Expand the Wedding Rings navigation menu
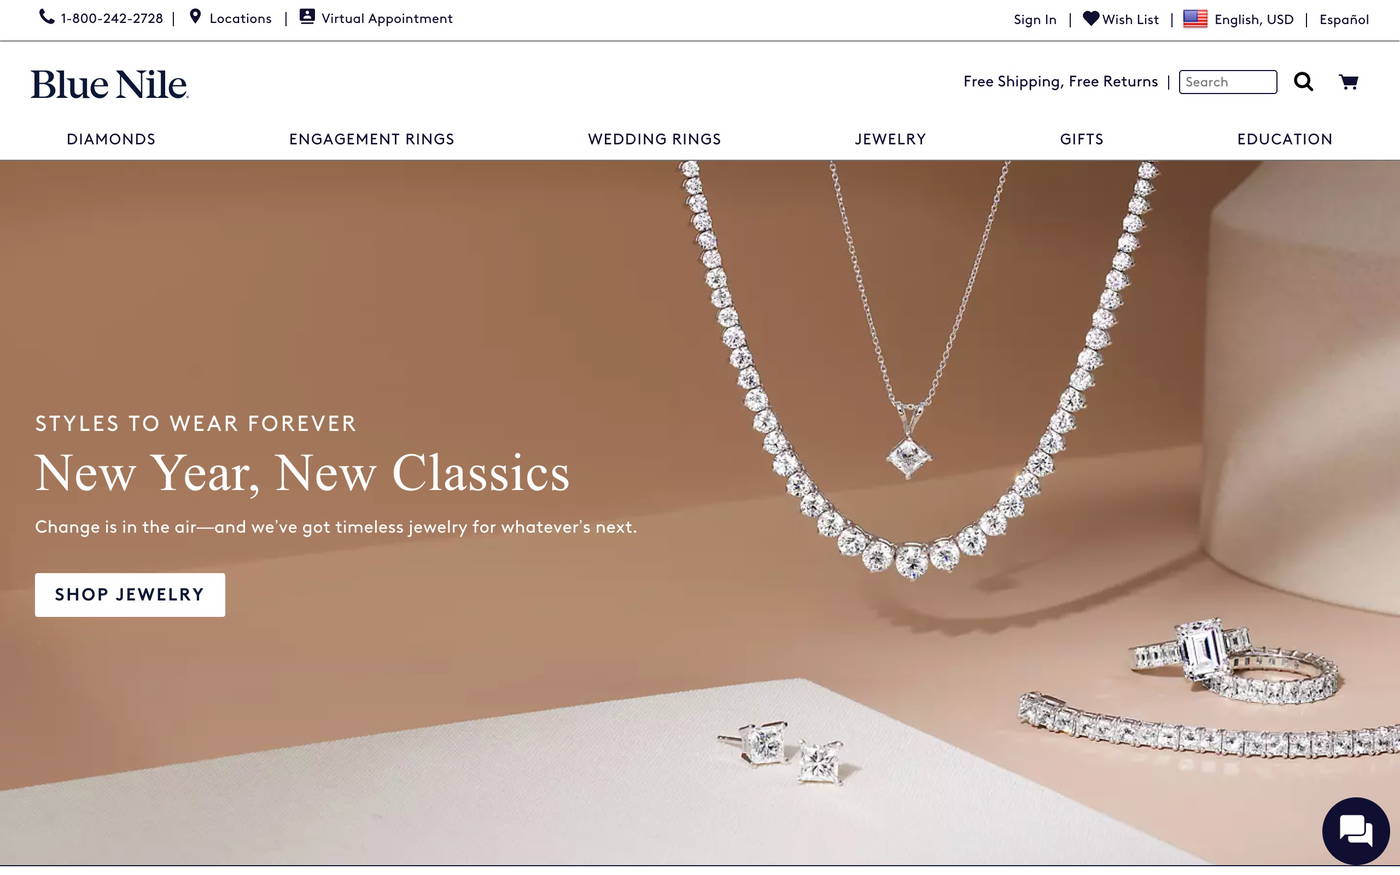1400x875 pixels. [654, 139]
